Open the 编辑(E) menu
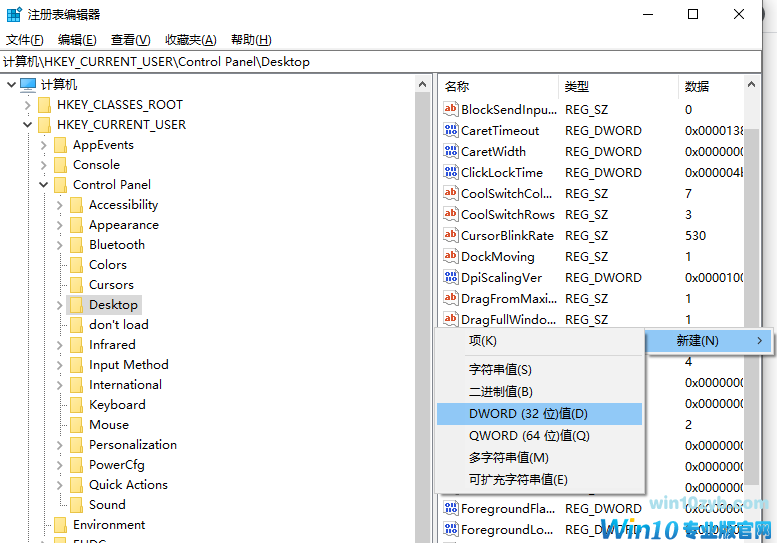Screen dimensions: 777x543 (x=77, y=40)
